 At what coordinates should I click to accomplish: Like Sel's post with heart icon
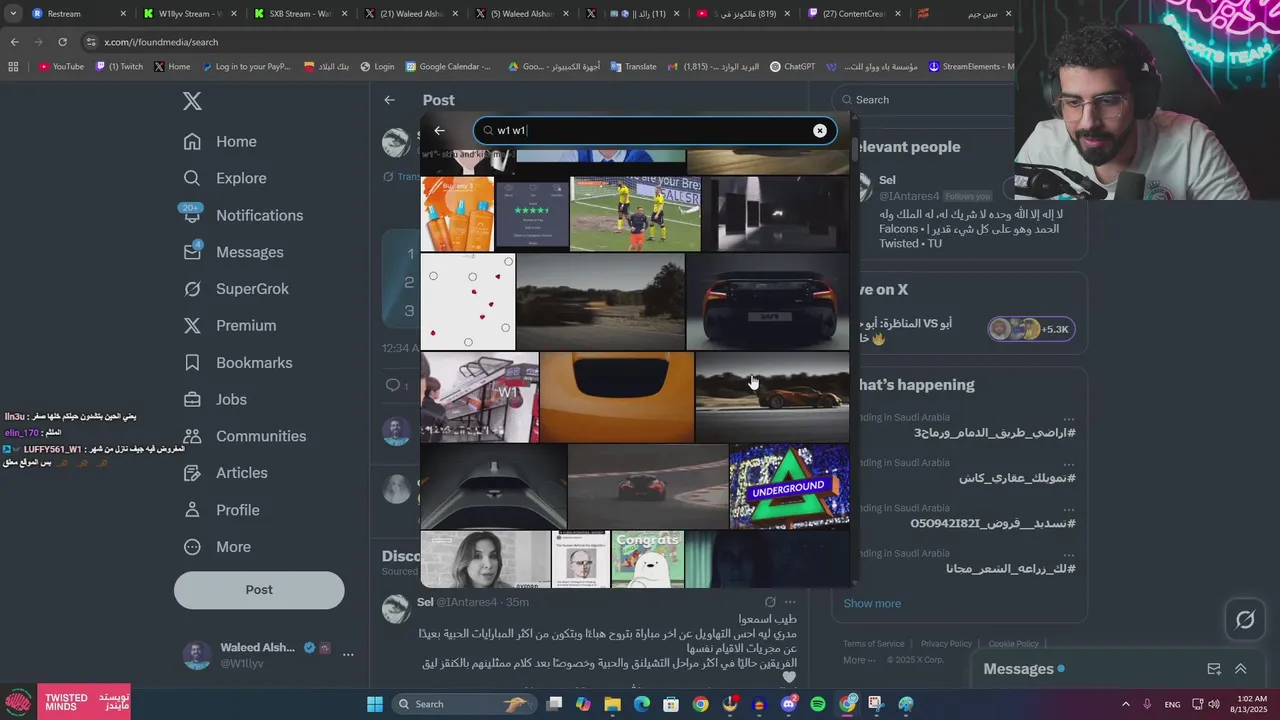[789, 678]
